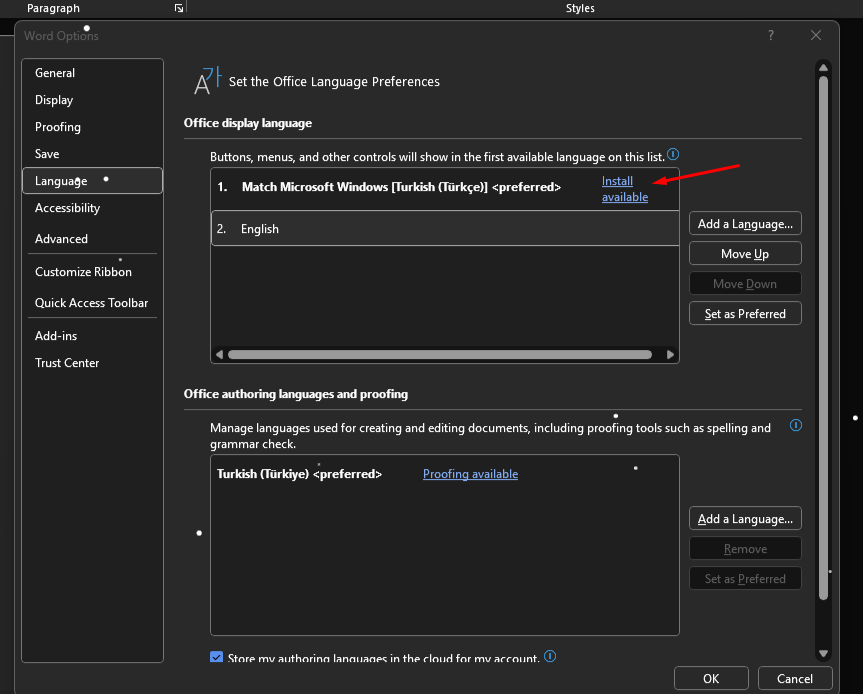Viewport: 863px width, 694px height.
Task: Open the Quick Access Toolbar category
Action: (x=92, y=303)
